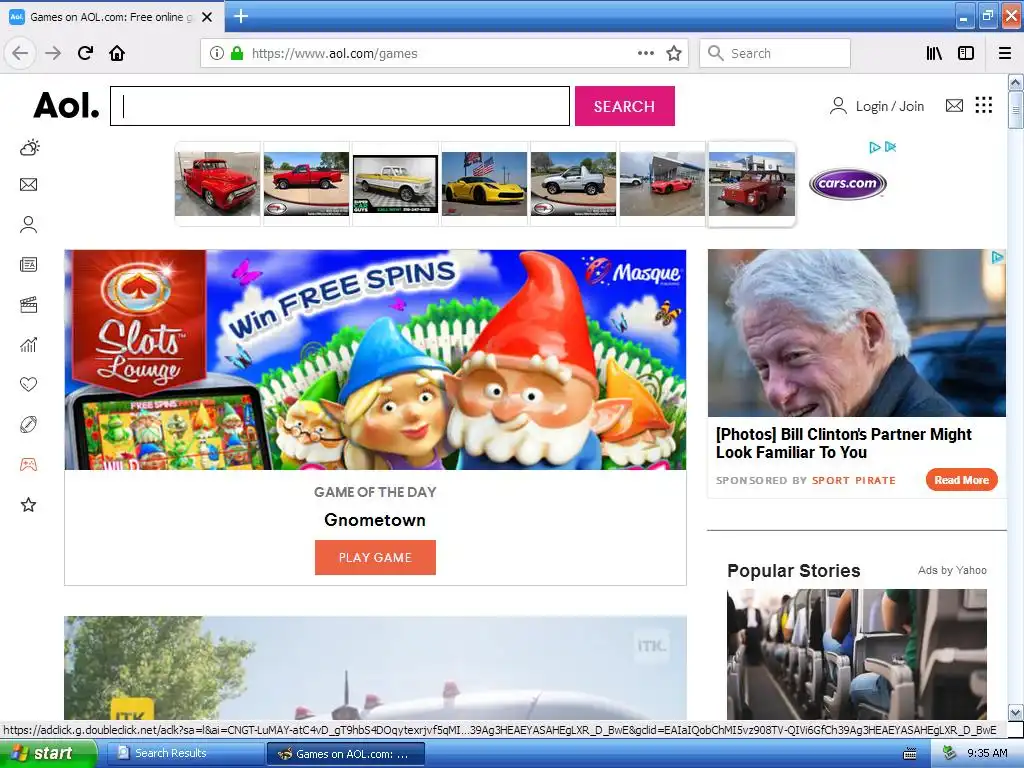Open the entertainment clapperboard icon in sidebar

point(29,305)
